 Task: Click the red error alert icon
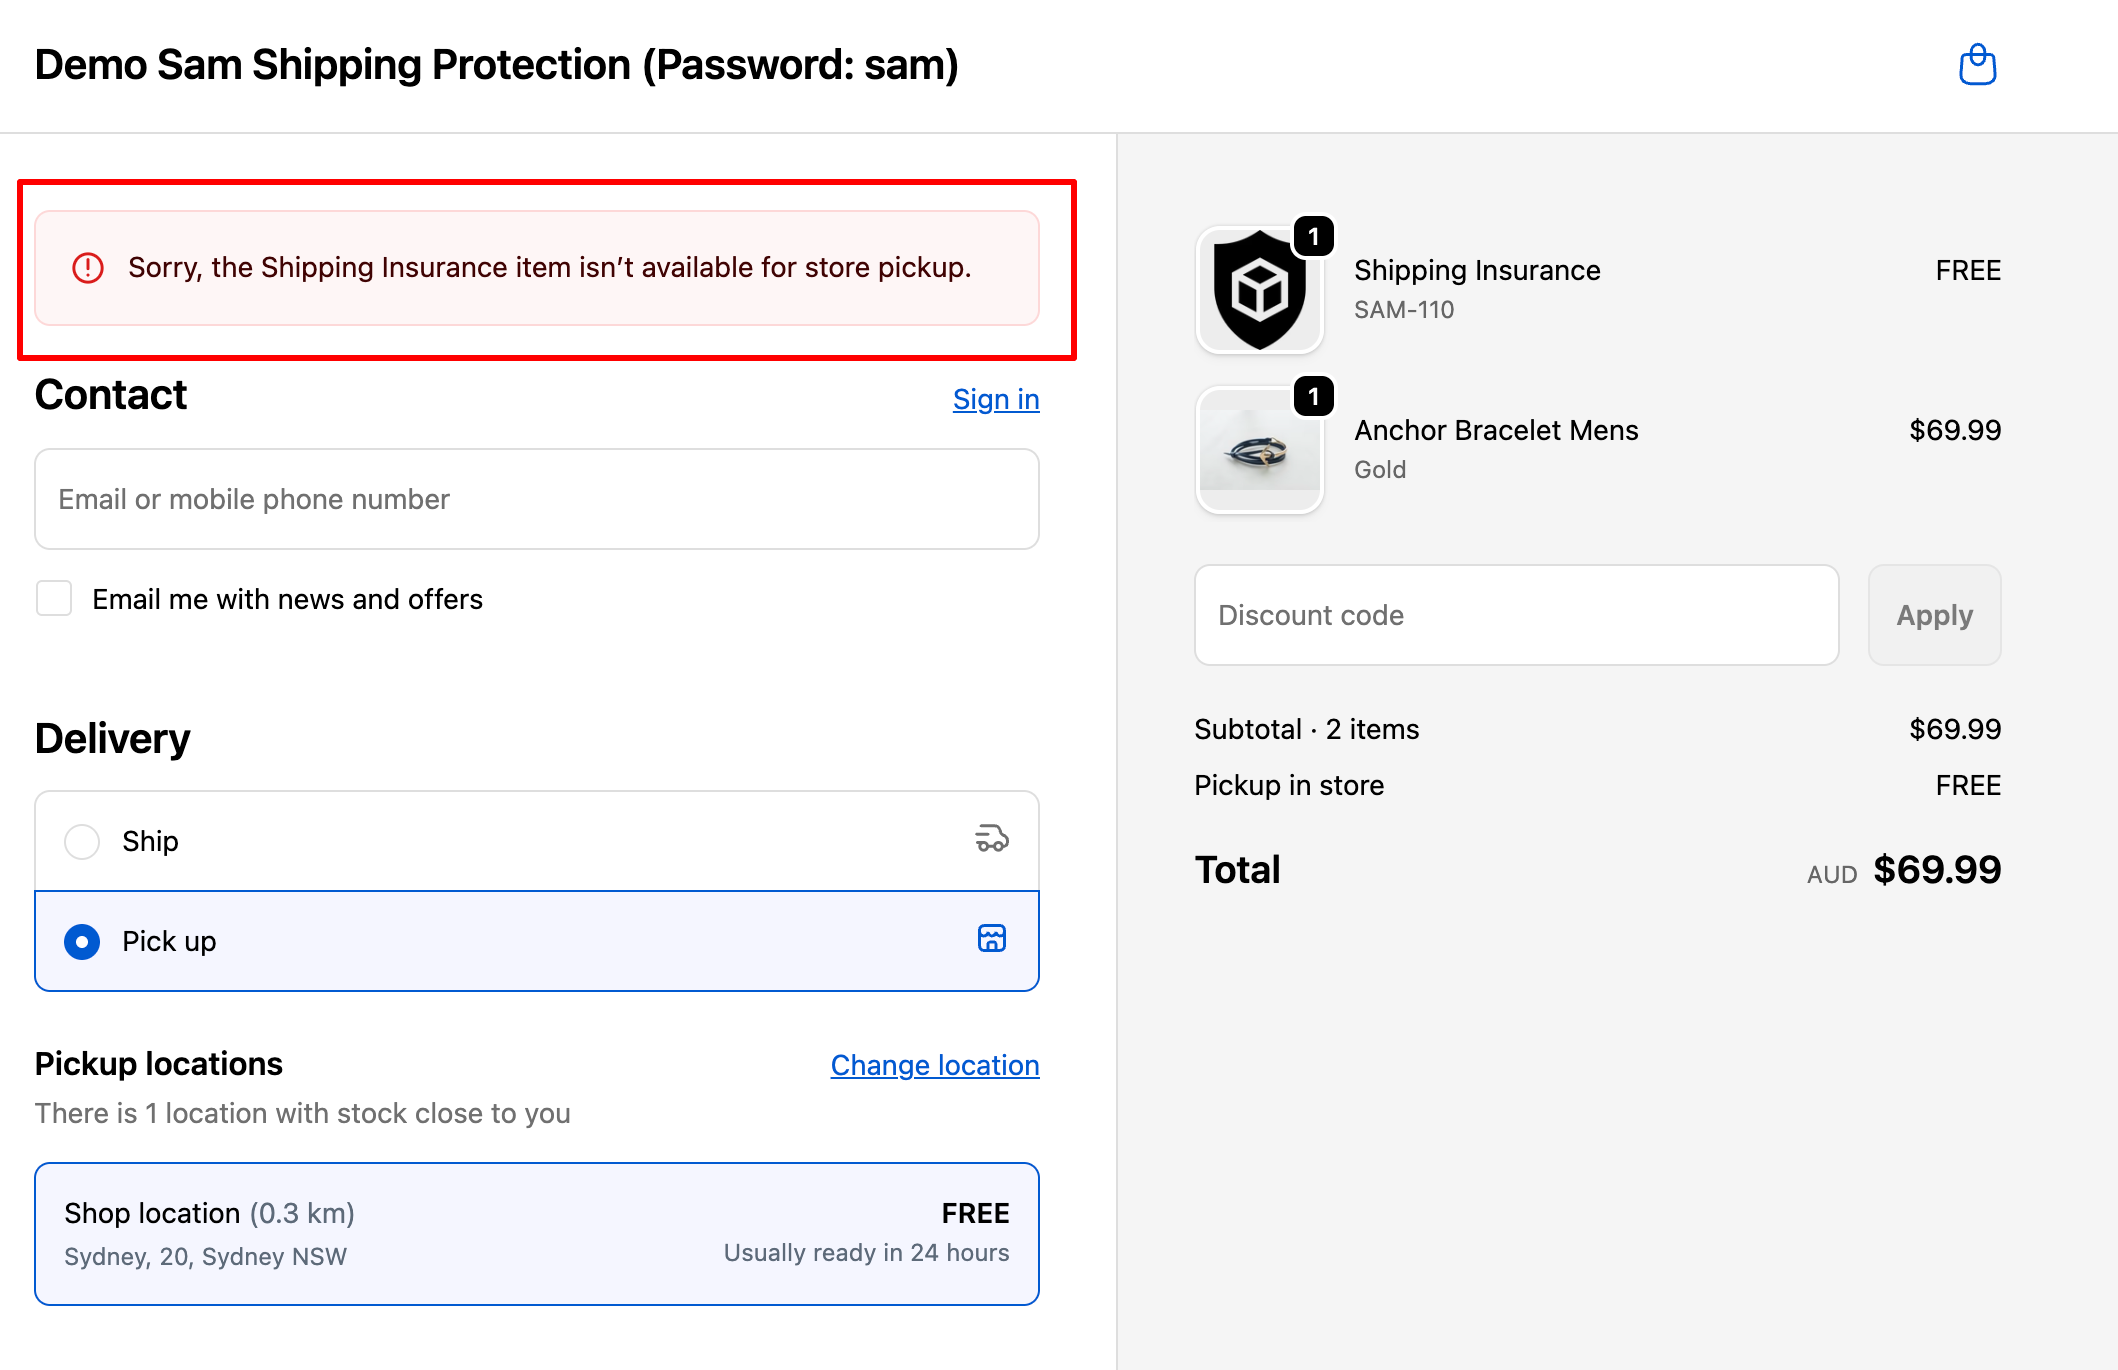88,268
